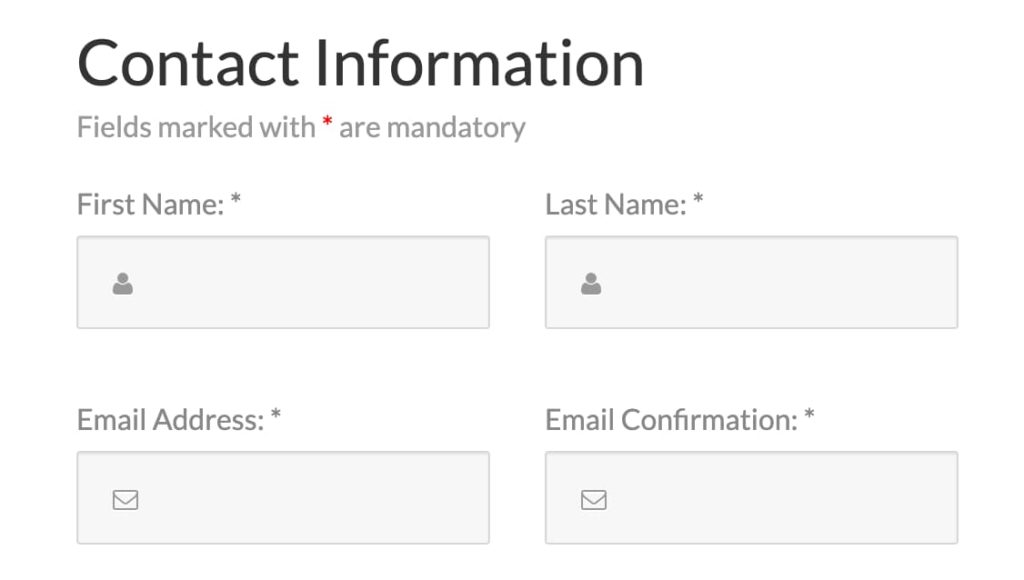Click the "Email Address:" label text
1024x580 pixels.
(170, 420)
